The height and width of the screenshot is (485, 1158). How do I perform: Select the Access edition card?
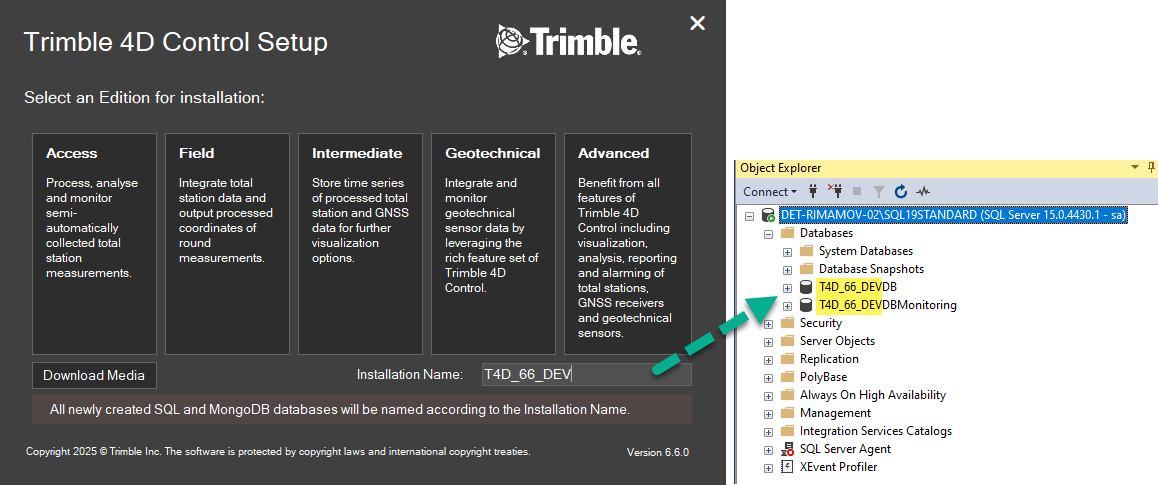coord(95,244)
